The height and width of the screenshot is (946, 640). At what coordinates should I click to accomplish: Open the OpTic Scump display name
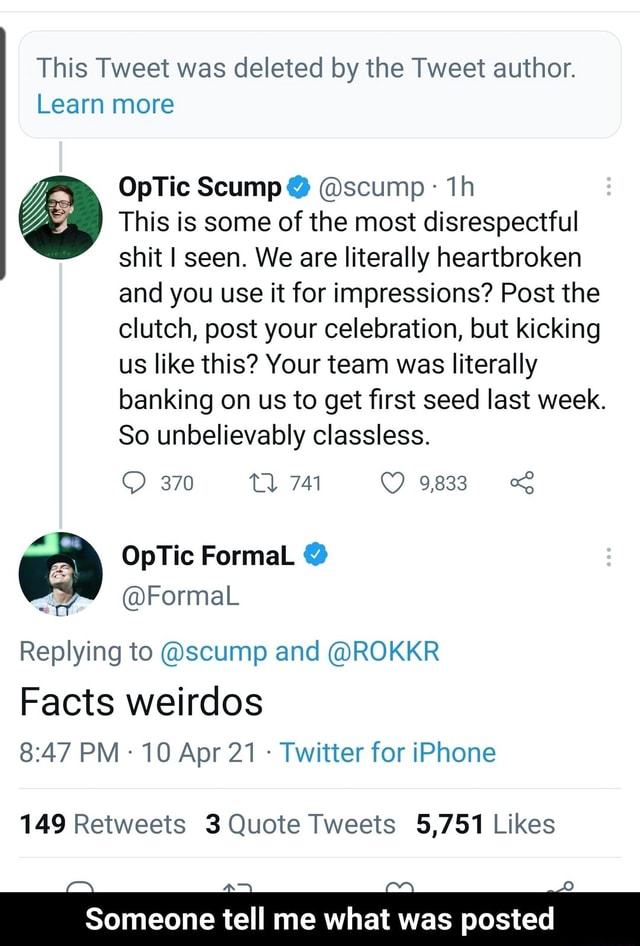point(200,186)
